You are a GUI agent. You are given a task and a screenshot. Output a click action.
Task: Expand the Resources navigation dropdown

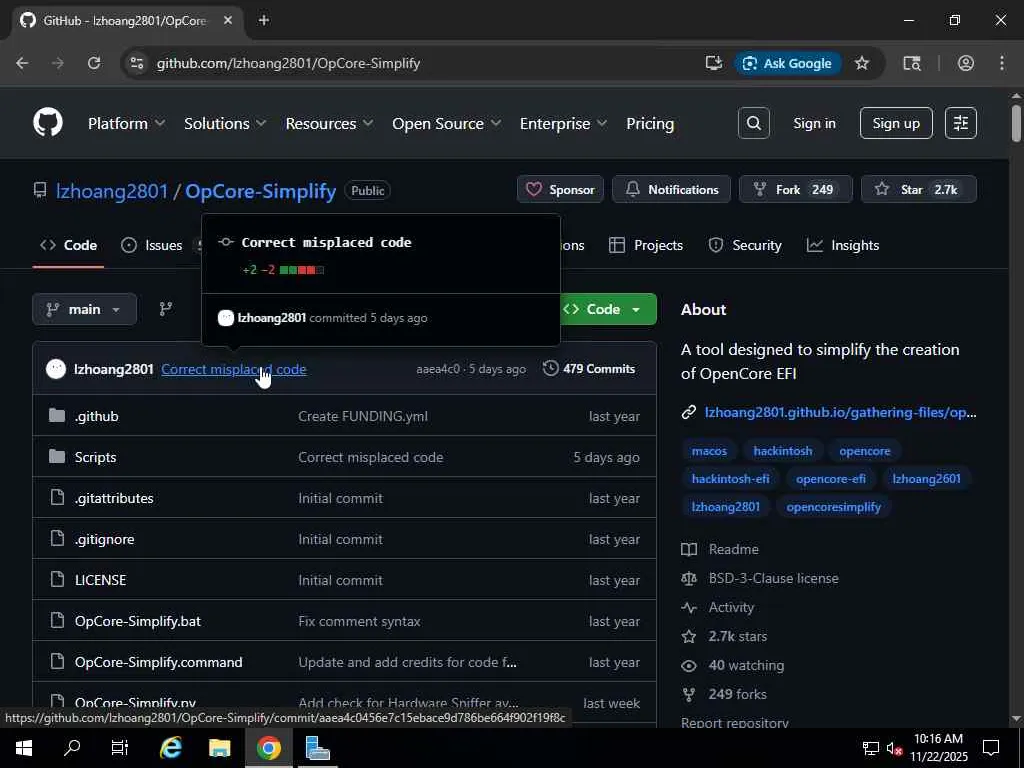pyautogui.click(x=329, y=123)
